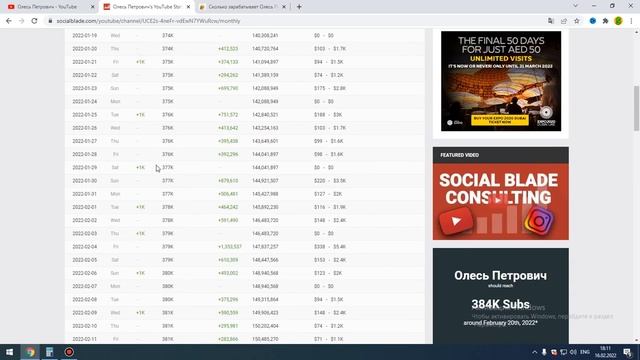
Task: Click the $0 - $0 earnings cell for 2022-01-24
Action: click(x=324, y=101)
